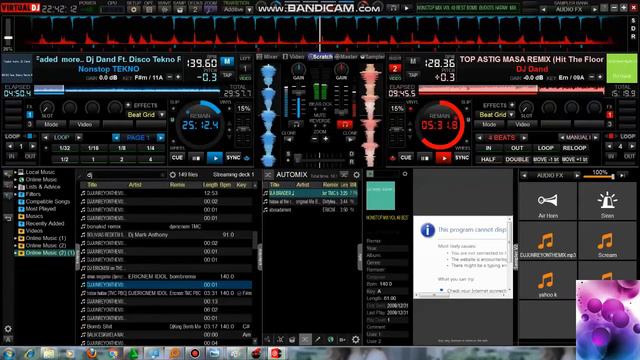Switch to the Video tab in center panel
This screenshot has width=640, height=360.
(294, 57)
